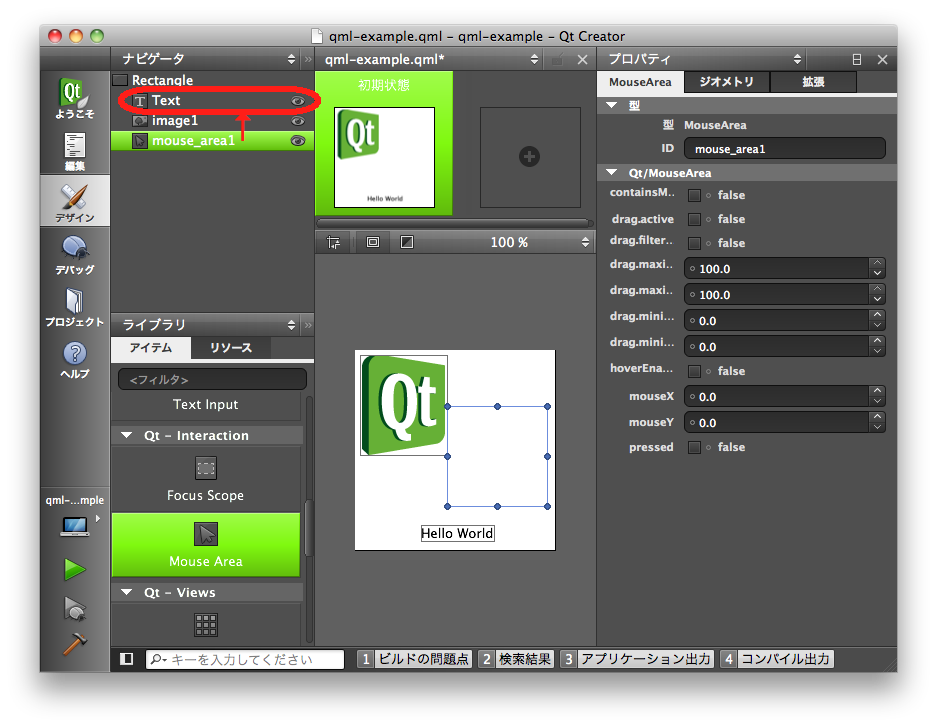Toggle visibility eye for image1
Image resolution: width=937 pixels, height=727 pixels.
tap(297, 121)
